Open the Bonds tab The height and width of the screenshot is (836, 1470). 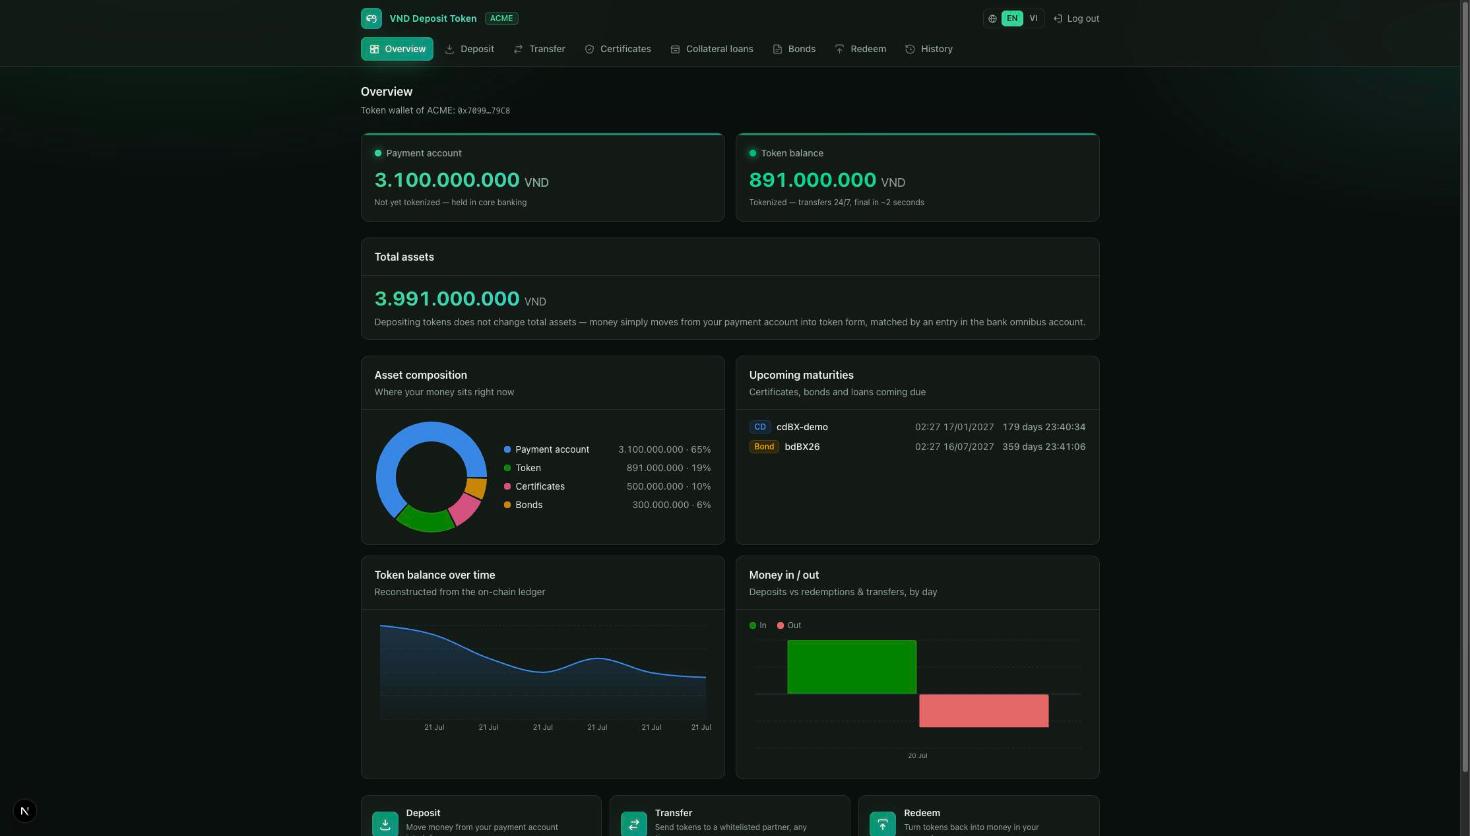click(x=794, y=49)
